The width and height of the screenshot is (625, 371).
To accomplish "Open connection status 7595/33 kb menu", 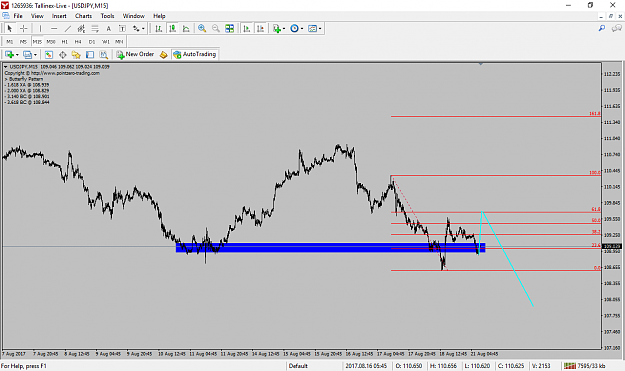I will click(x=584, y=366).
